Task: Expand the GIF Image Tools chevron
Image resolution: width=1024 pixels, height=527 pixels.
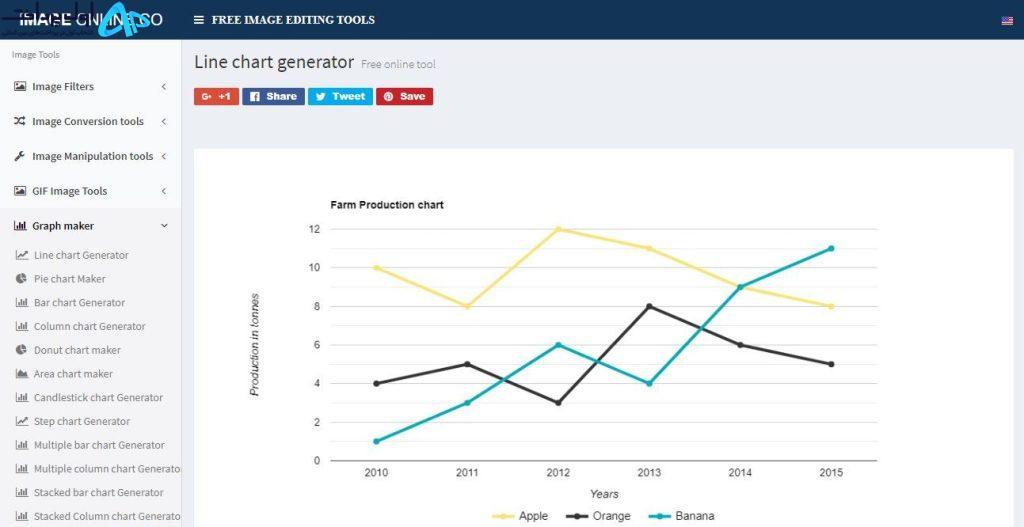Action: click(163, 191)
